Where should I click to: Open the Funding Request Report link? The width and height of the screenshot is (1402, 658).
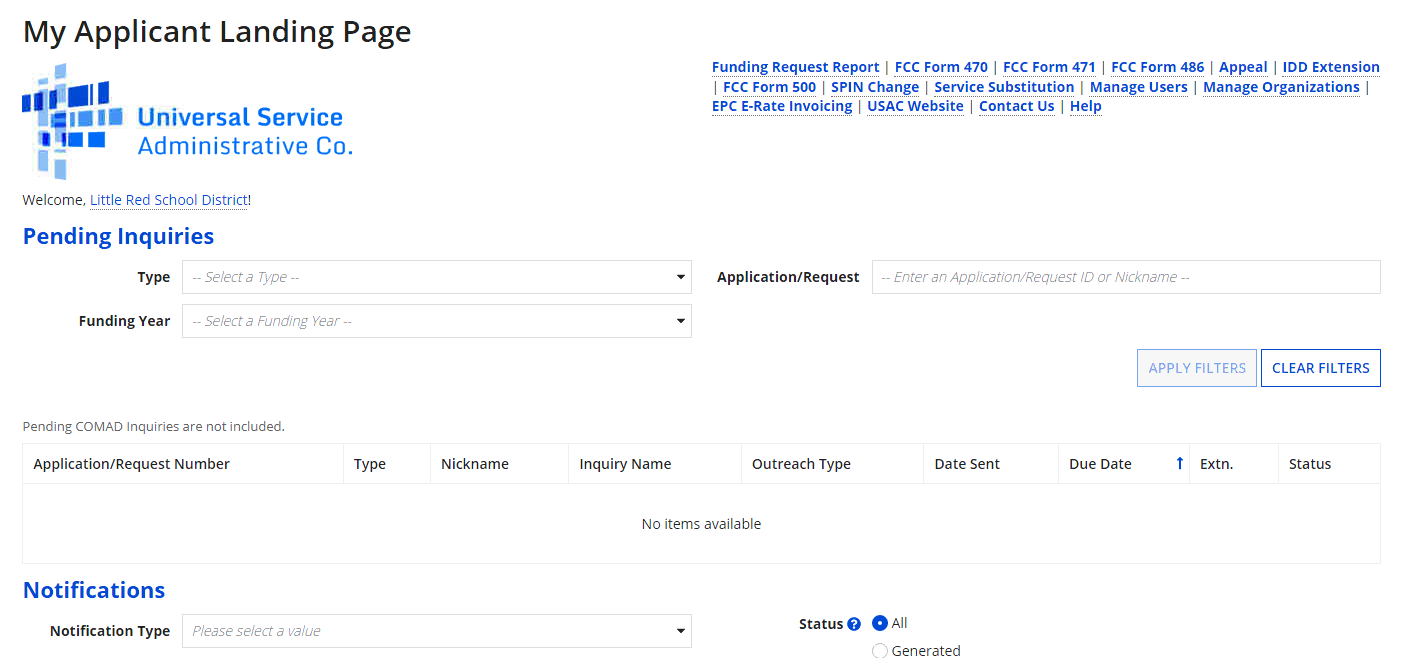coord(795,67)
